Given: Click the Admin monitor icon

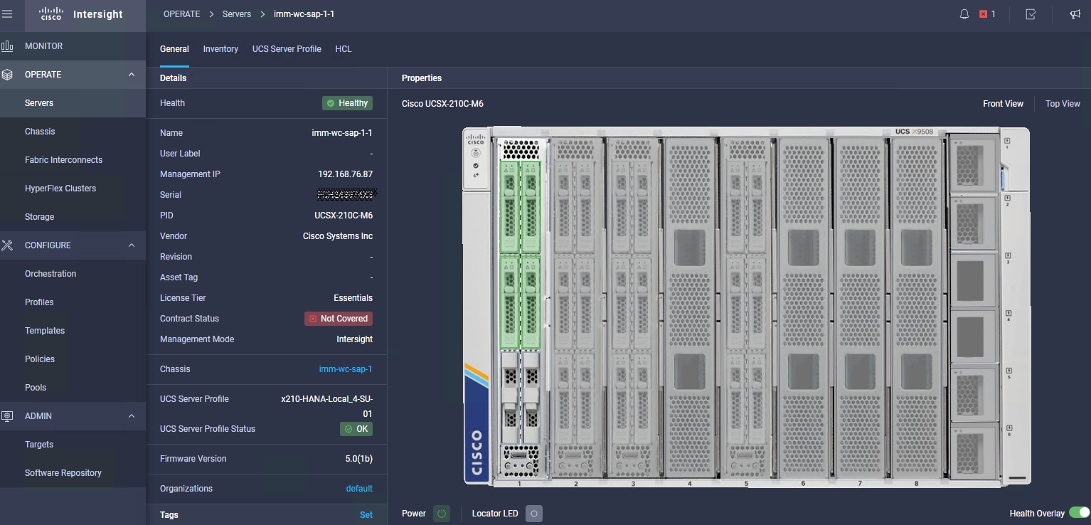Looking at the screenshot, I should [7, 416].
